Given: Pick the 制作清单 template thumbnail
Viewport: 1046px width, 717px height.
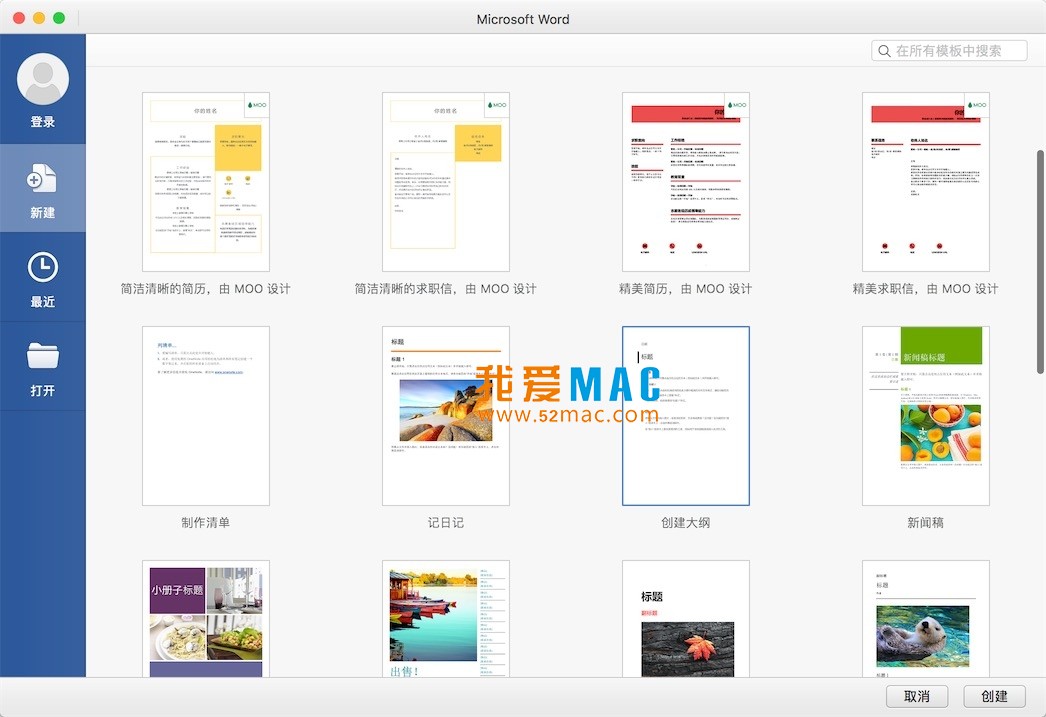Looking at the screenshot, I should (205, 416).
